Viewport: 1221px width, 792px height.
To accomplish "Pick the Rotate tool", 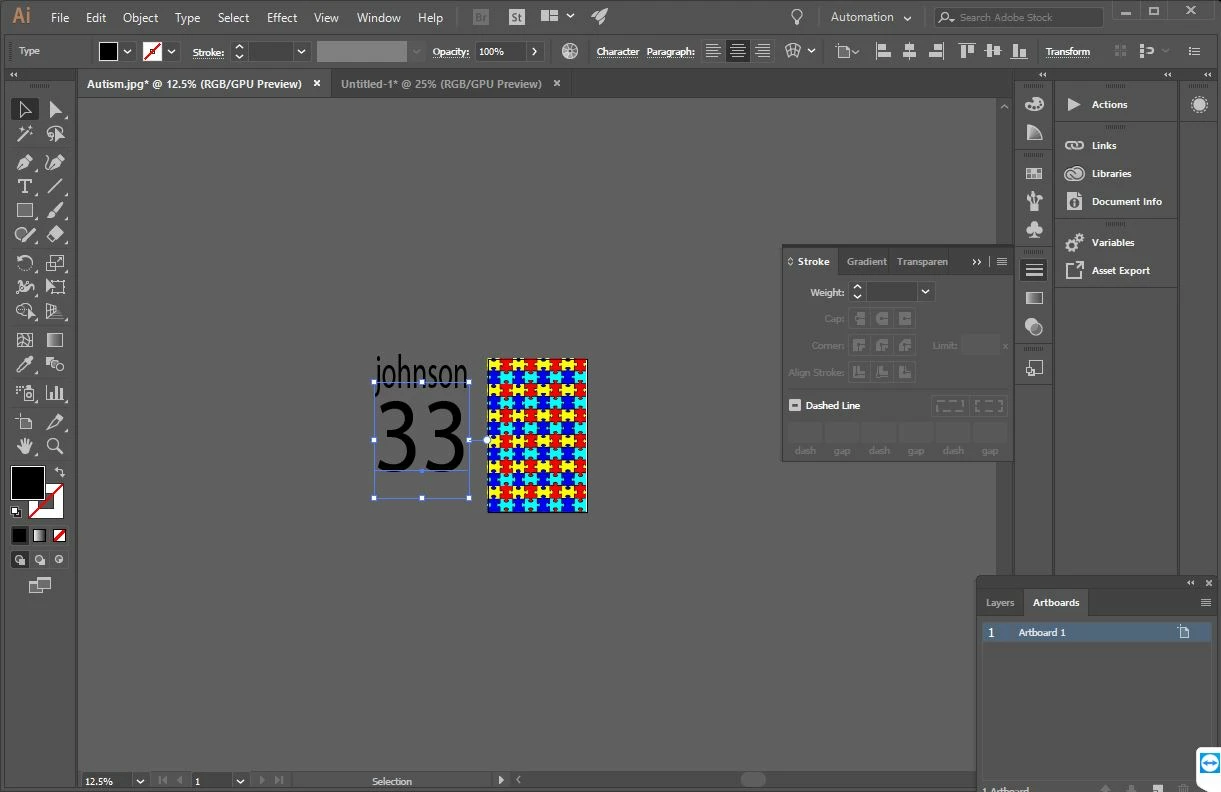I will point(25,263).
